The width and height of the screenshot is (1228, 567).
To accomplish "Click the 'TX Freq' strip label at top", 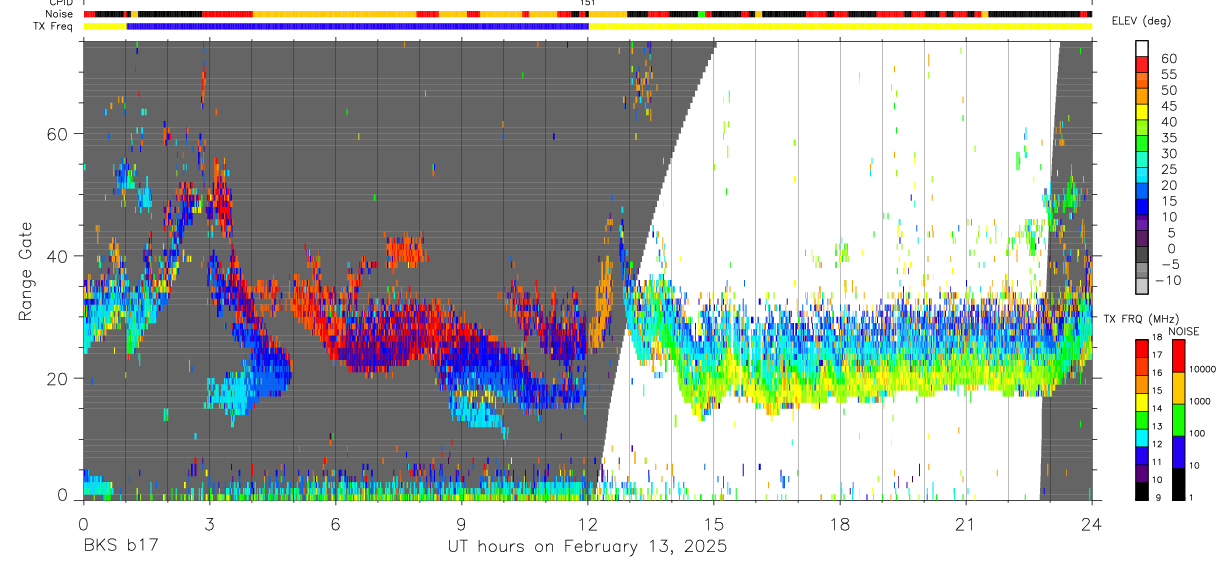I will point(51,26).
